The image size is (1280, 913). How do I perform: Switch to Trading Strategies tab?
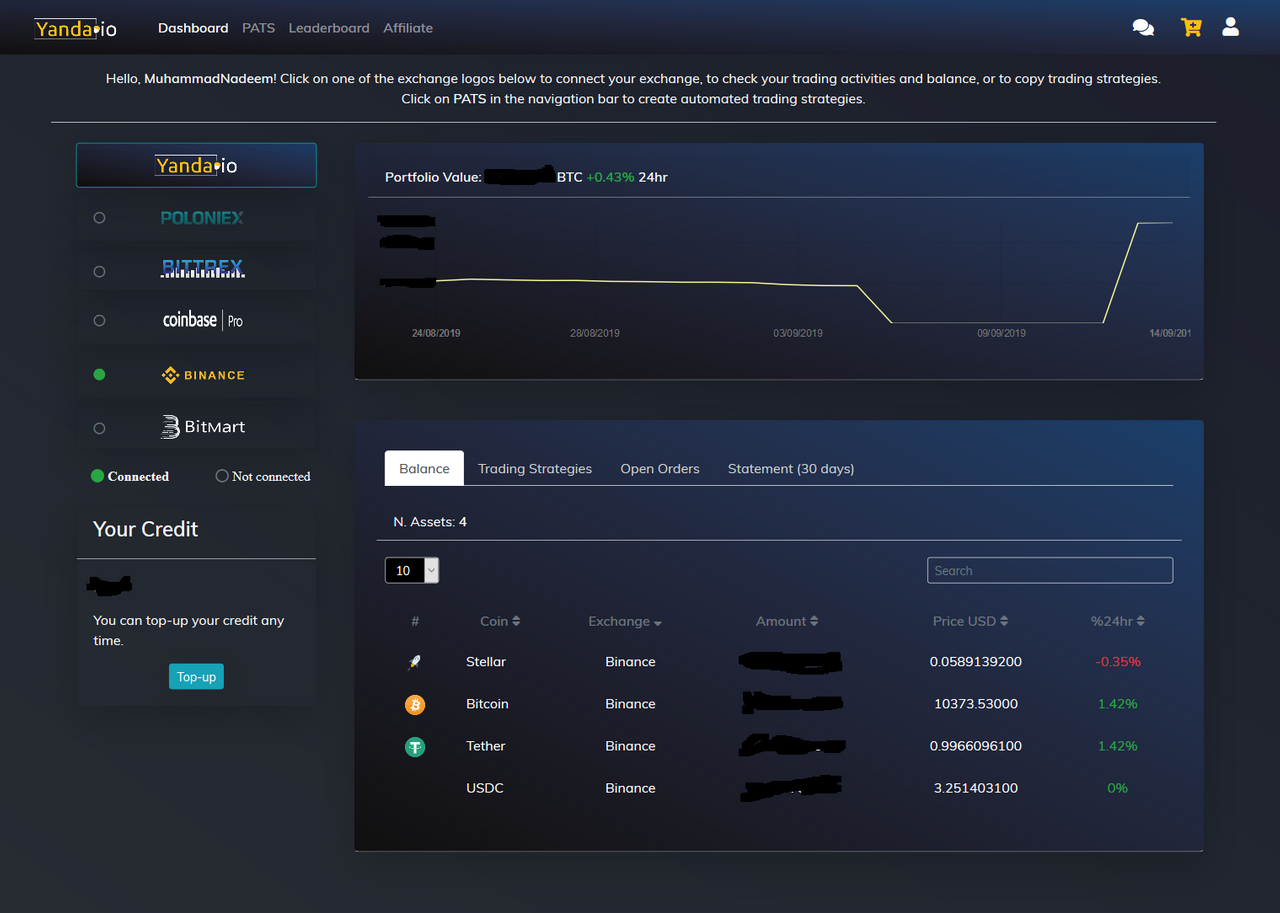click(x=535, y=468)
